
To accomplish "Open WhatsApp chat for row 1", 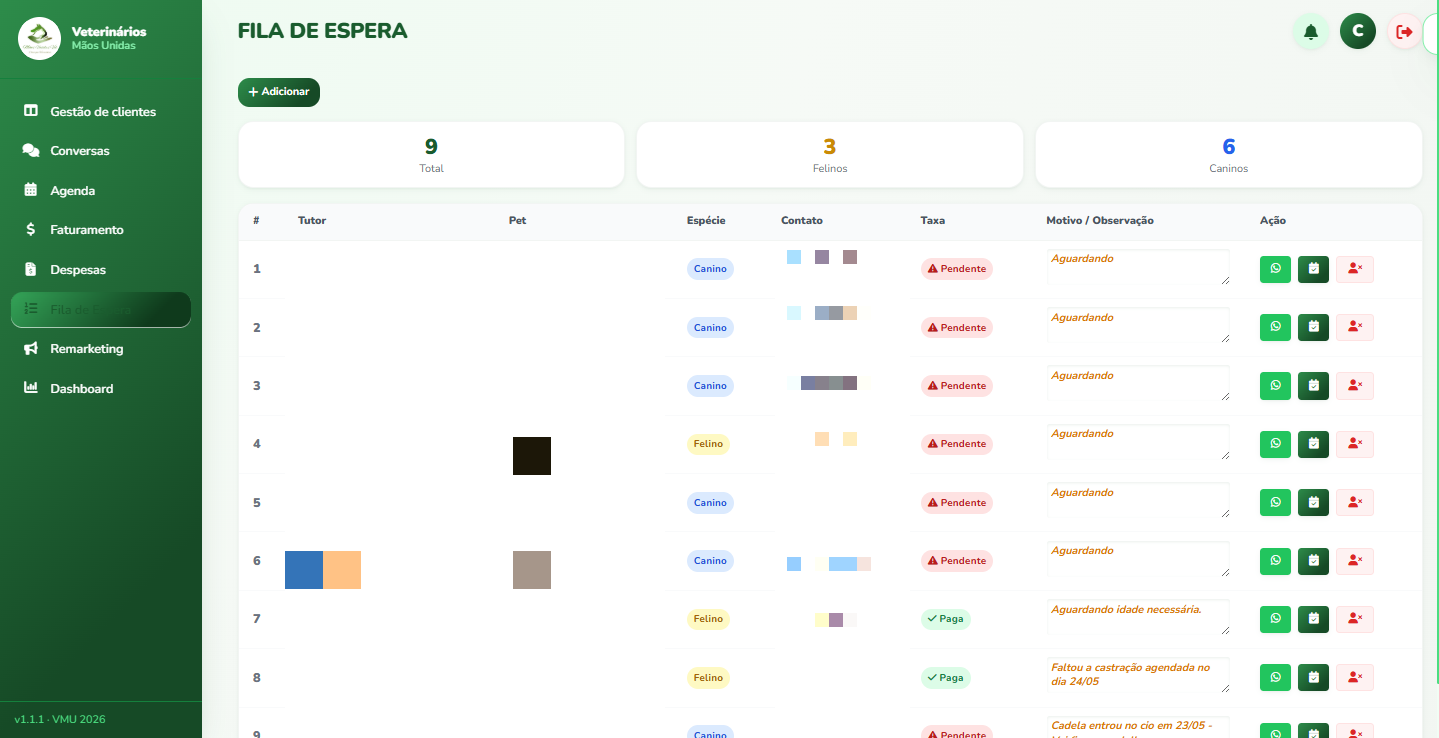I will pyautogui.click(x=1275, y=269).
